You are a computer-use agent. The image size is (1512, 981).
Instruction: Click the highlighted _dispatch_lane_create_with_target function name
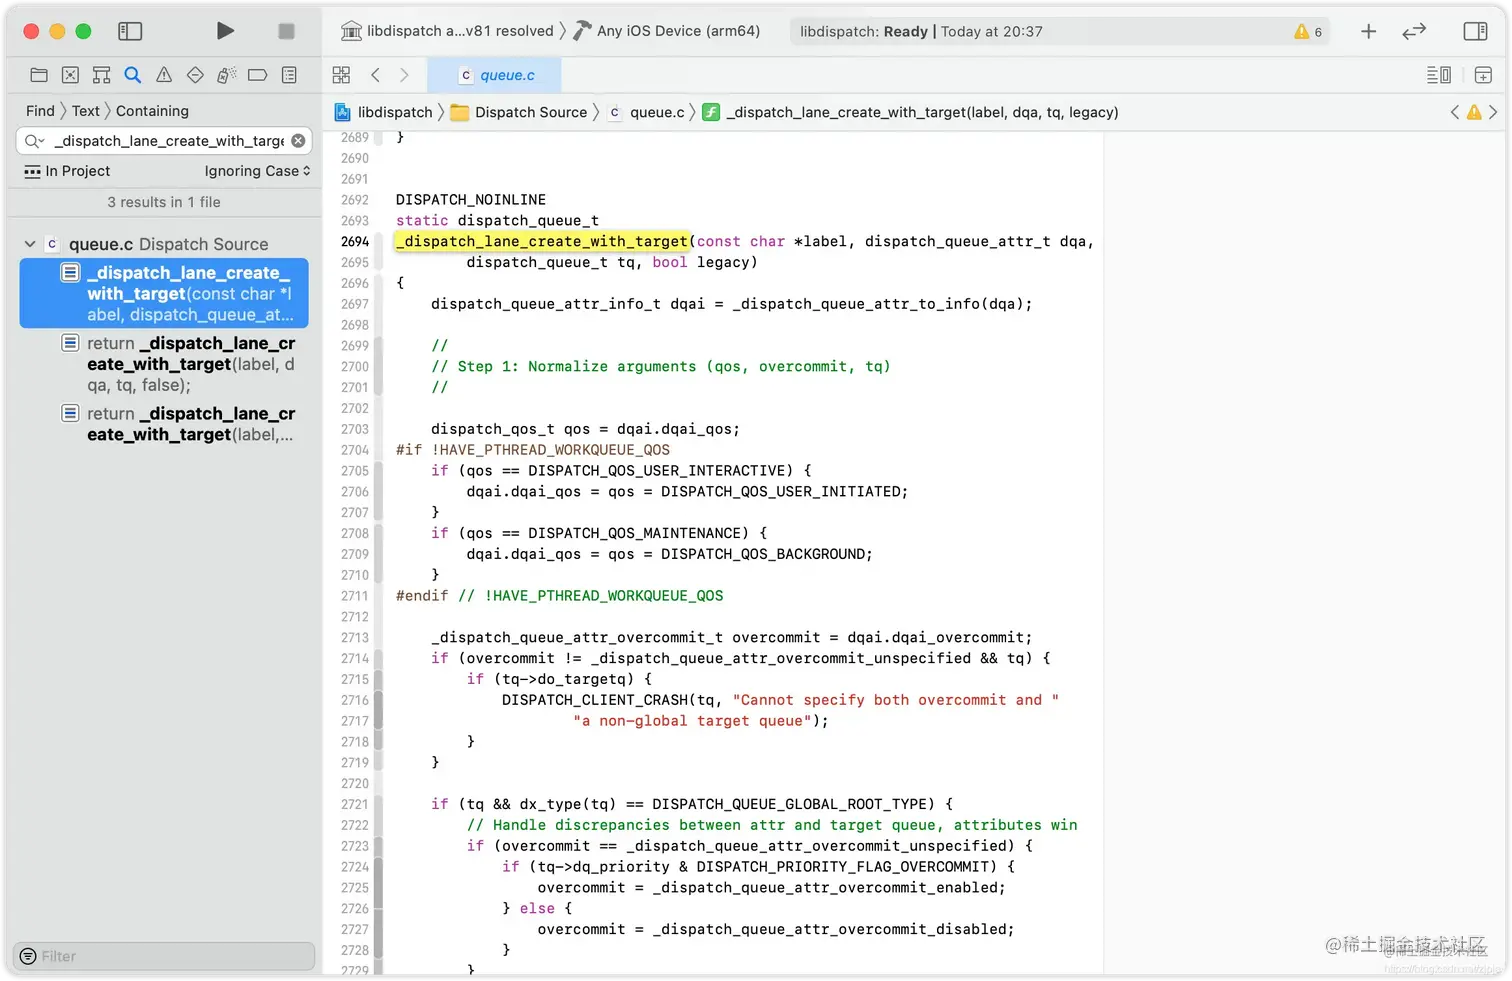tap(542, 241)
